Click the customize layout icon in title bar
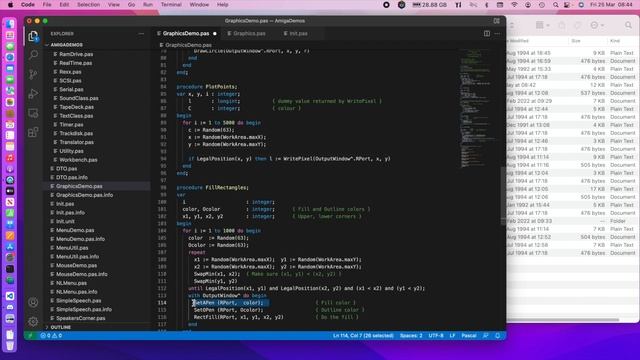640x360 pixels. [x=496, y=21]
